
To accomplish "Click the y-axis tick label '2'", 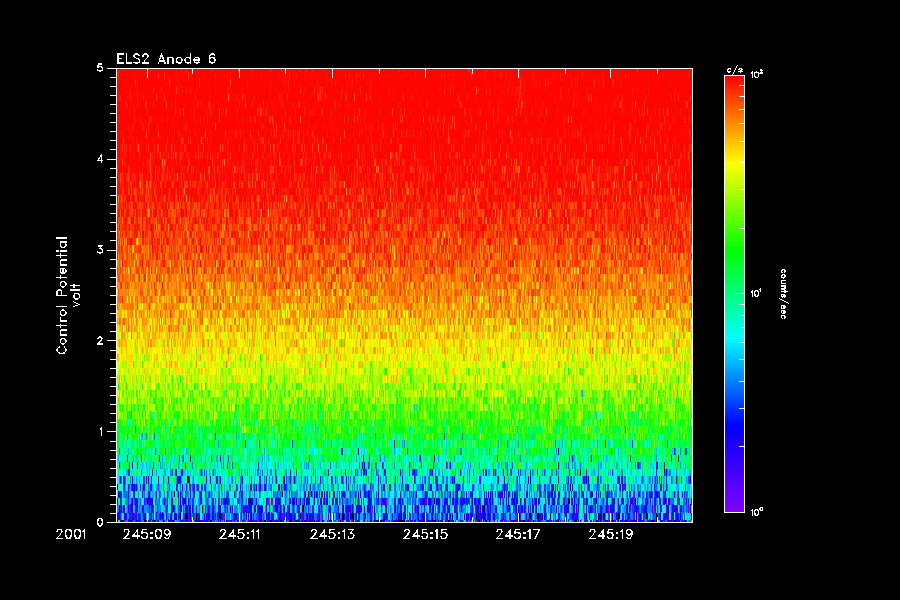I will 100,340.
